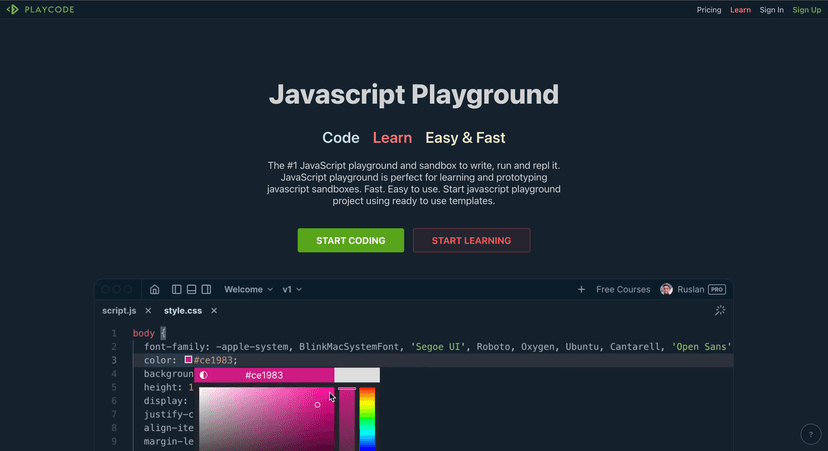Click the PRO badge

coord(716,289)
